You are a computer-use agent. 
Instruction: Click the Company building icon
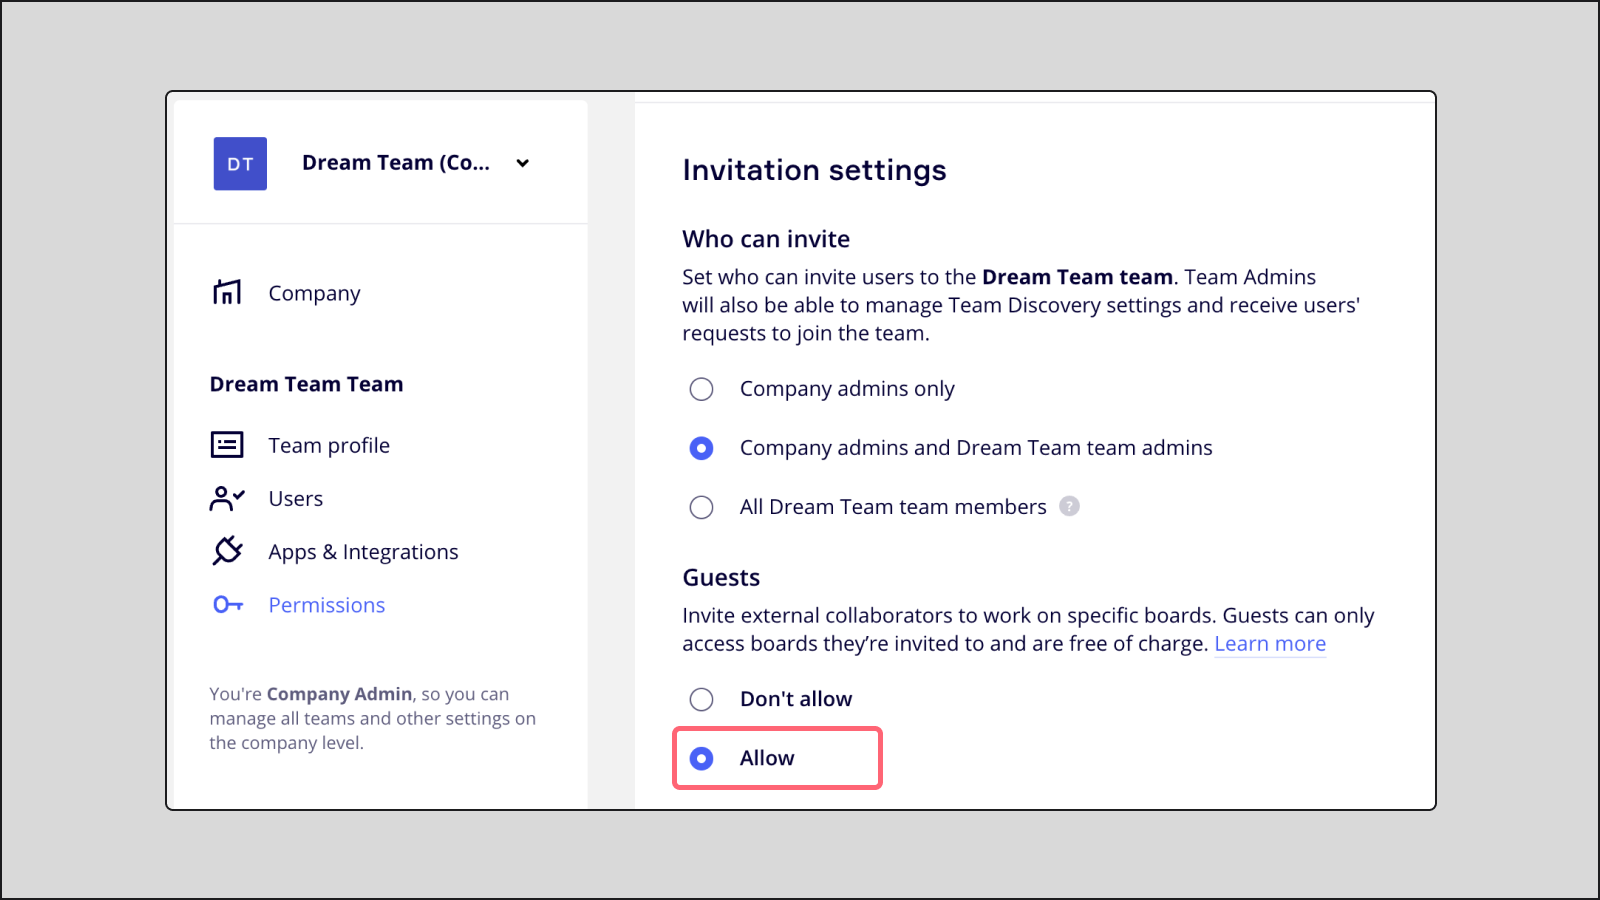pos(227,292)
